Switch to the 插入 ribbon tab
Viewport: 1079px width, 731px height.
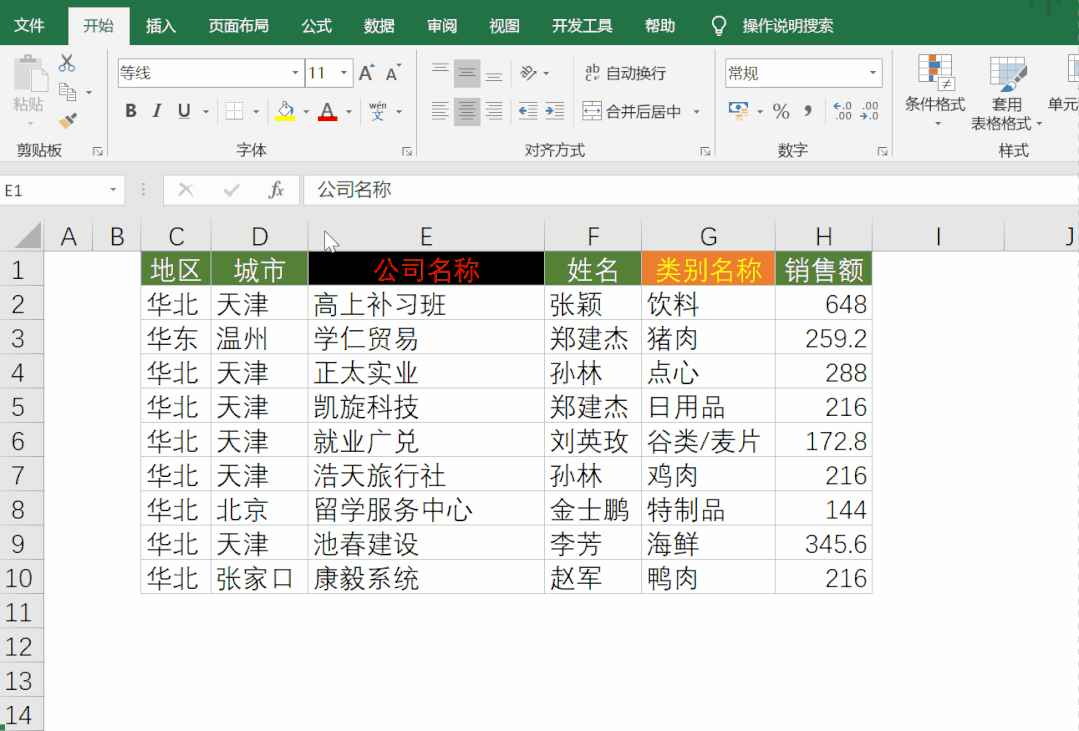click(x=161, y=25)
